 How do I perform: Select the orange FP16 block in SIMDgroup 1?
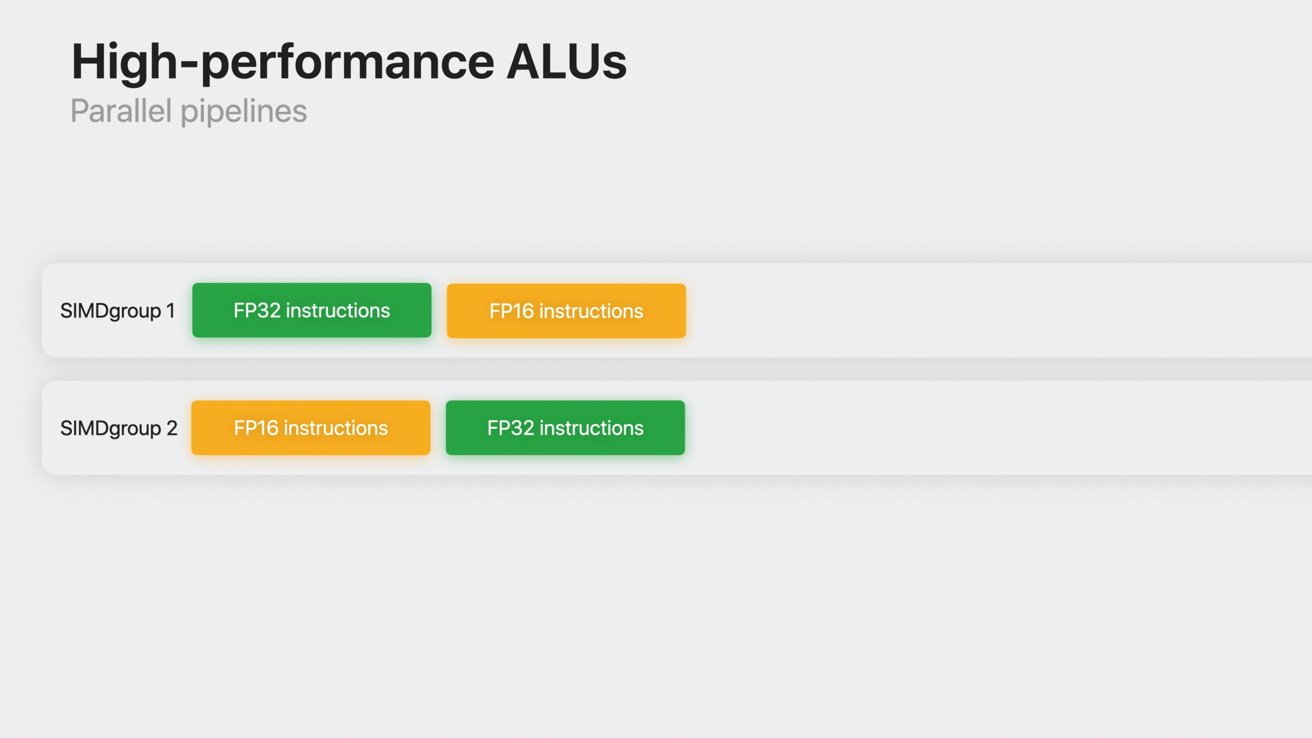click(x=566, y=311)
